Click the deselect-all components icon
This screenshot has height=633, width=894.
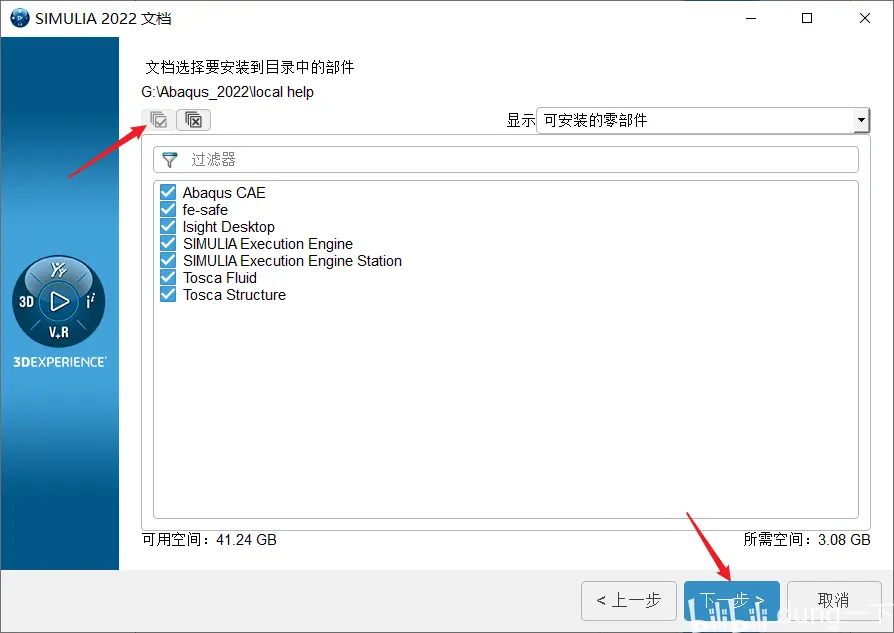pos(194,120)
